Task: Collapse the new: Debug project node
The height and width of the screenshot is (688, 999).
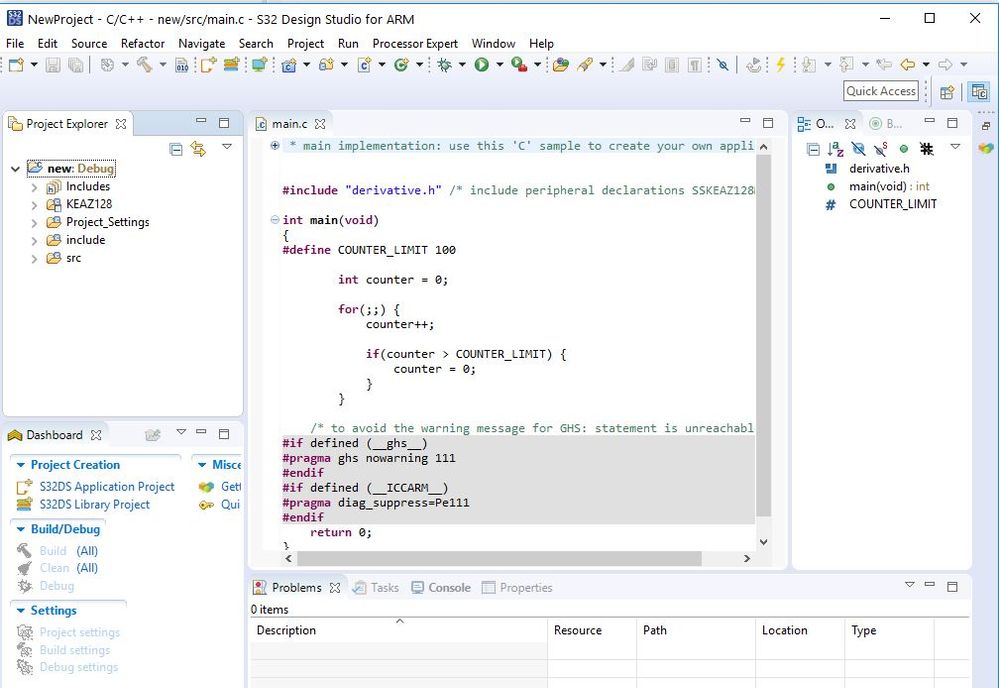Action: 15,169
